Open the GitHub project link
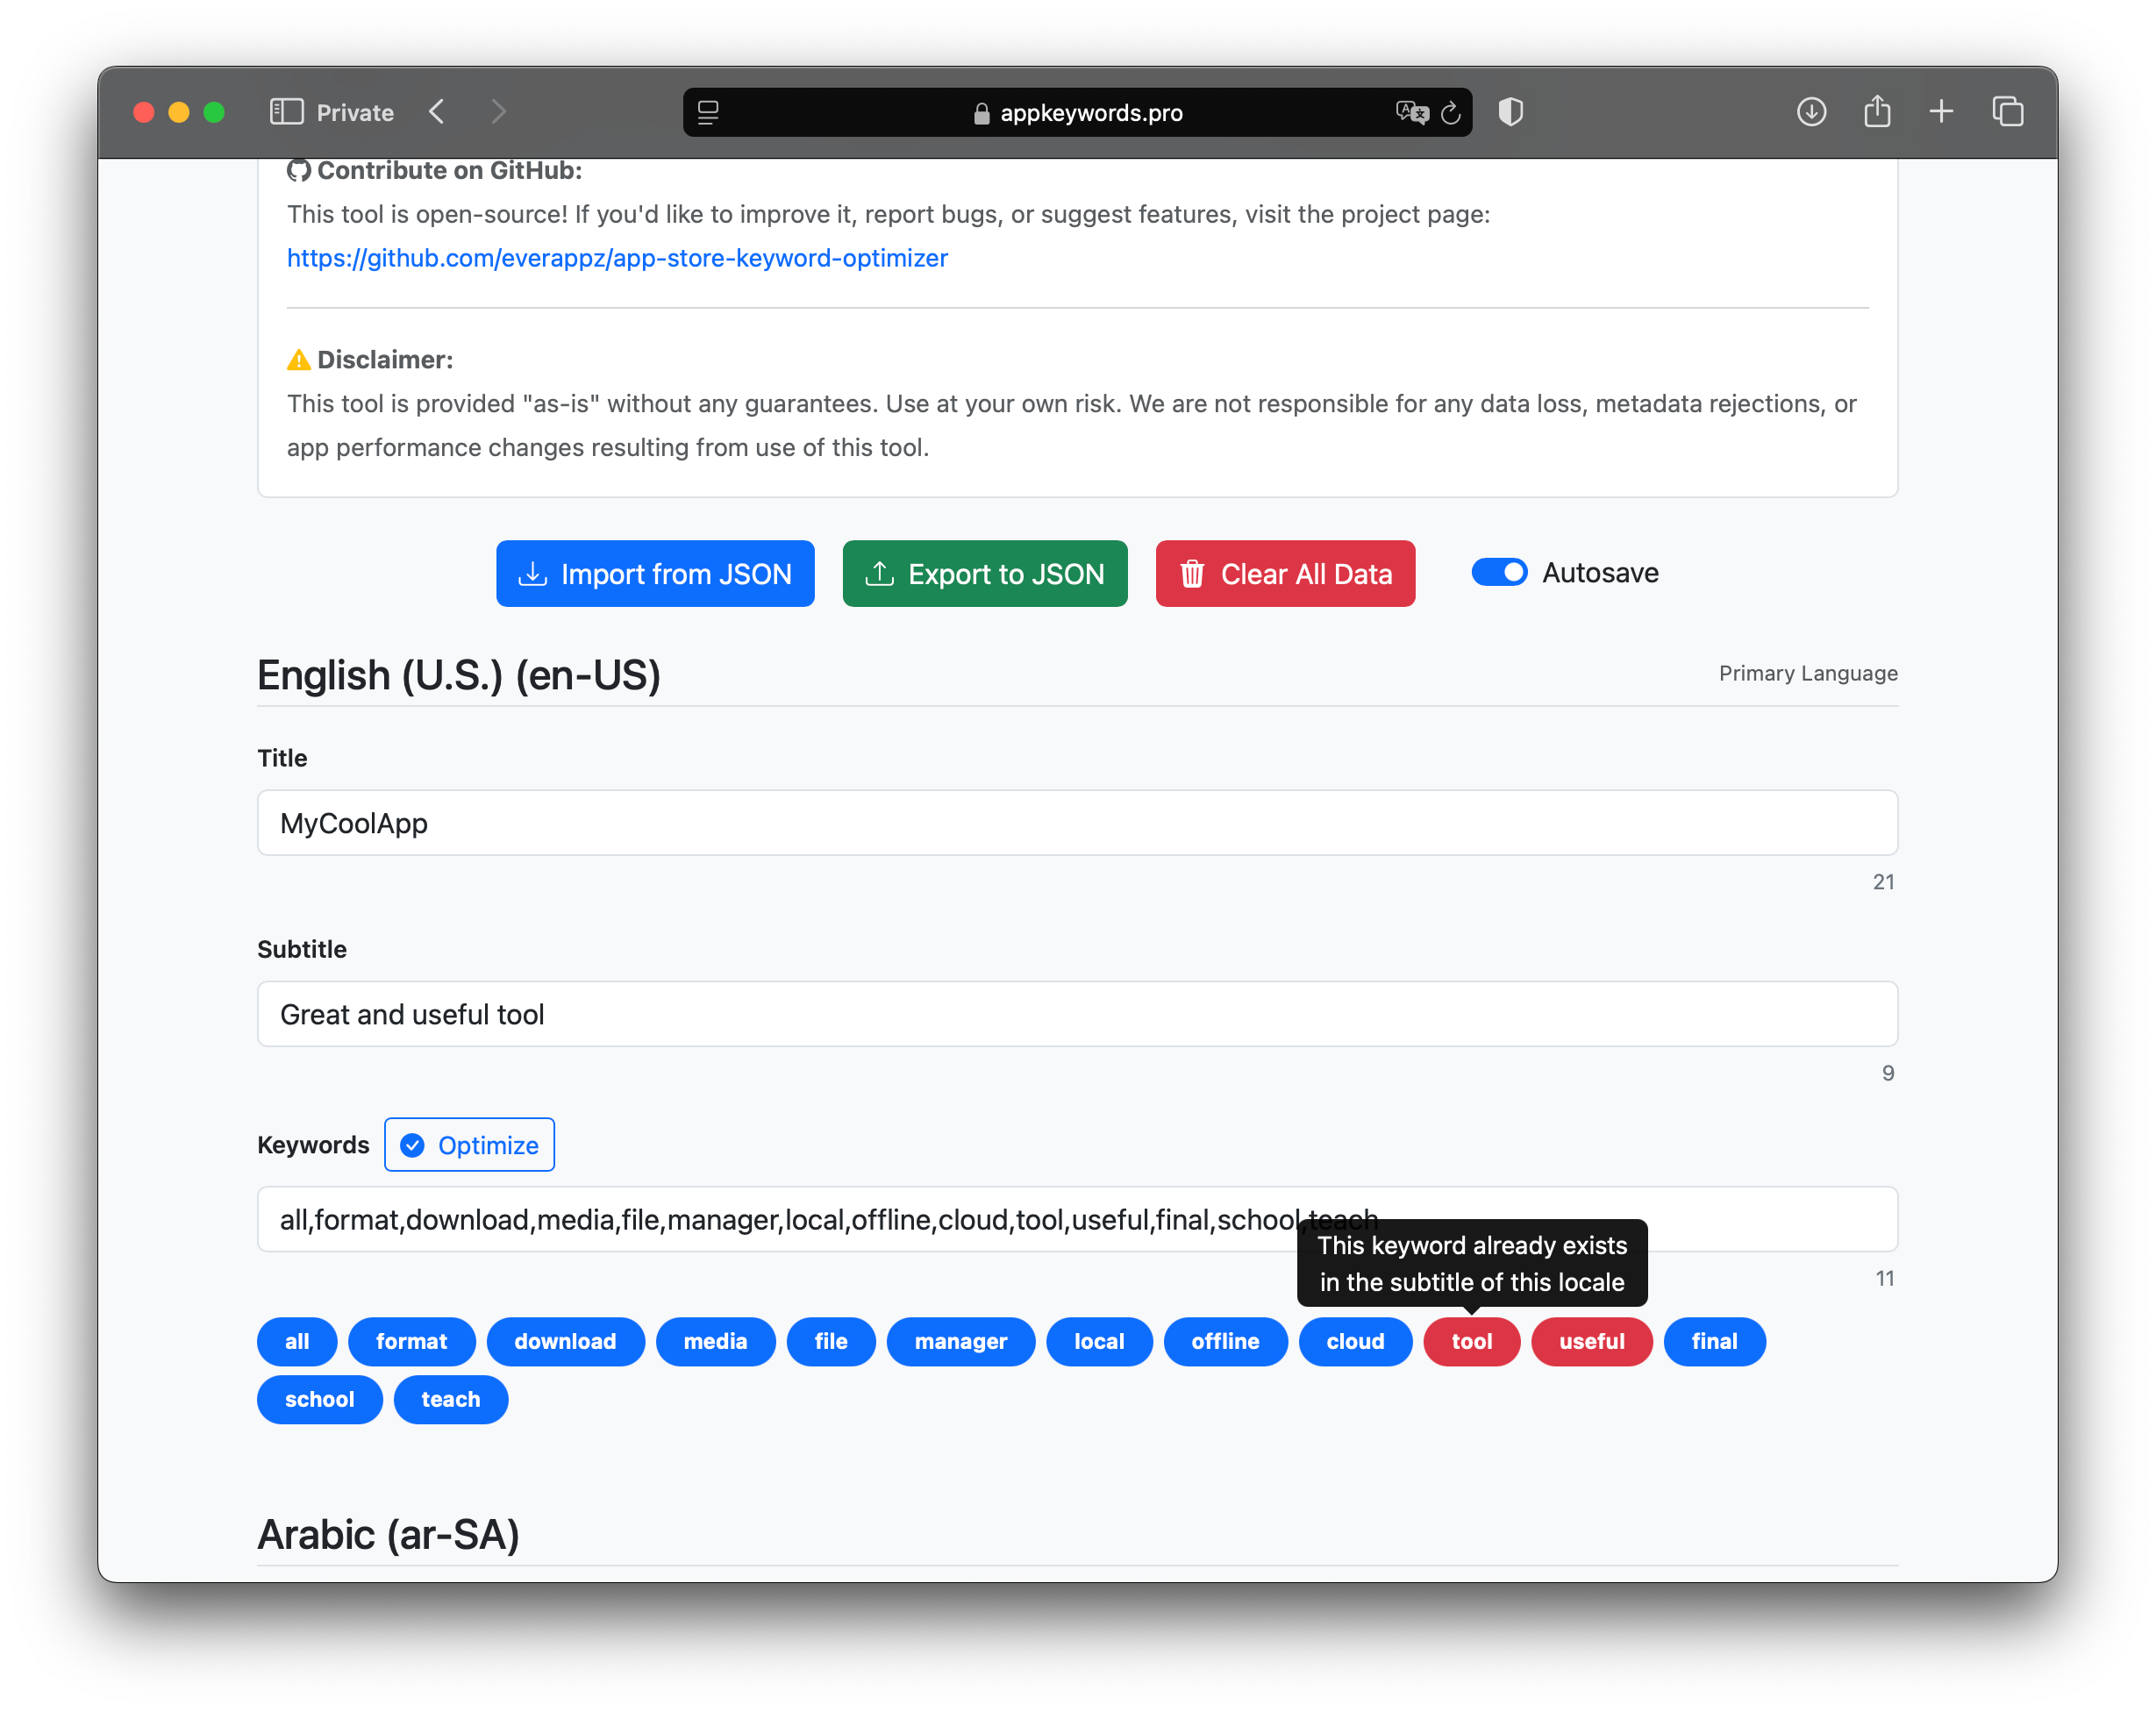Screen dimensions: 2156x1712 pos(617,258)
